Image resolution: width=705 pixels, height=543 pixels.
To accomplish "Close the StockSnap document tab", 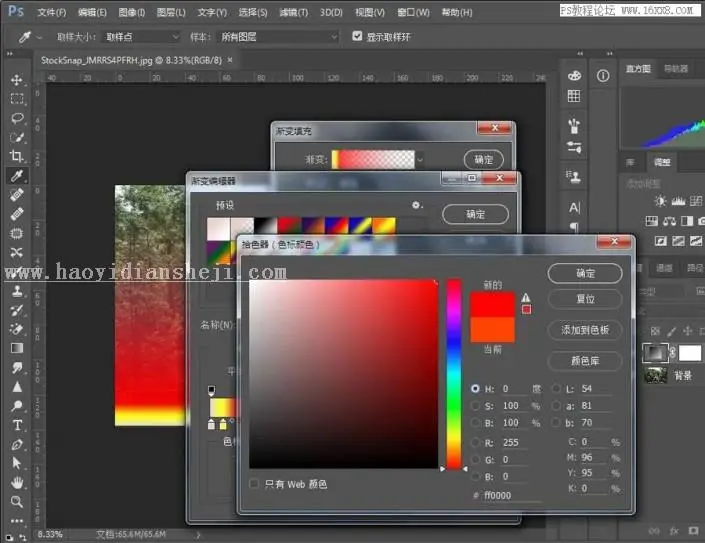I will [x=230, y=60].
